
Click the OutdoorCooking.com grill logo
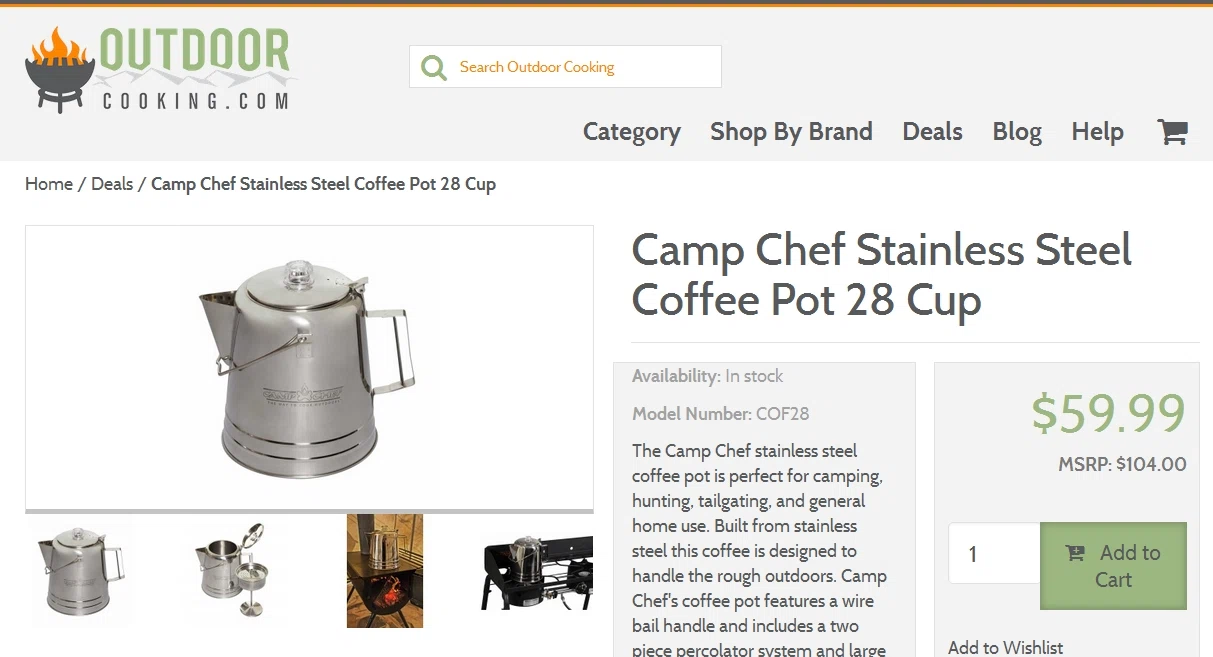pyautogui.click(x=159, y=69)
